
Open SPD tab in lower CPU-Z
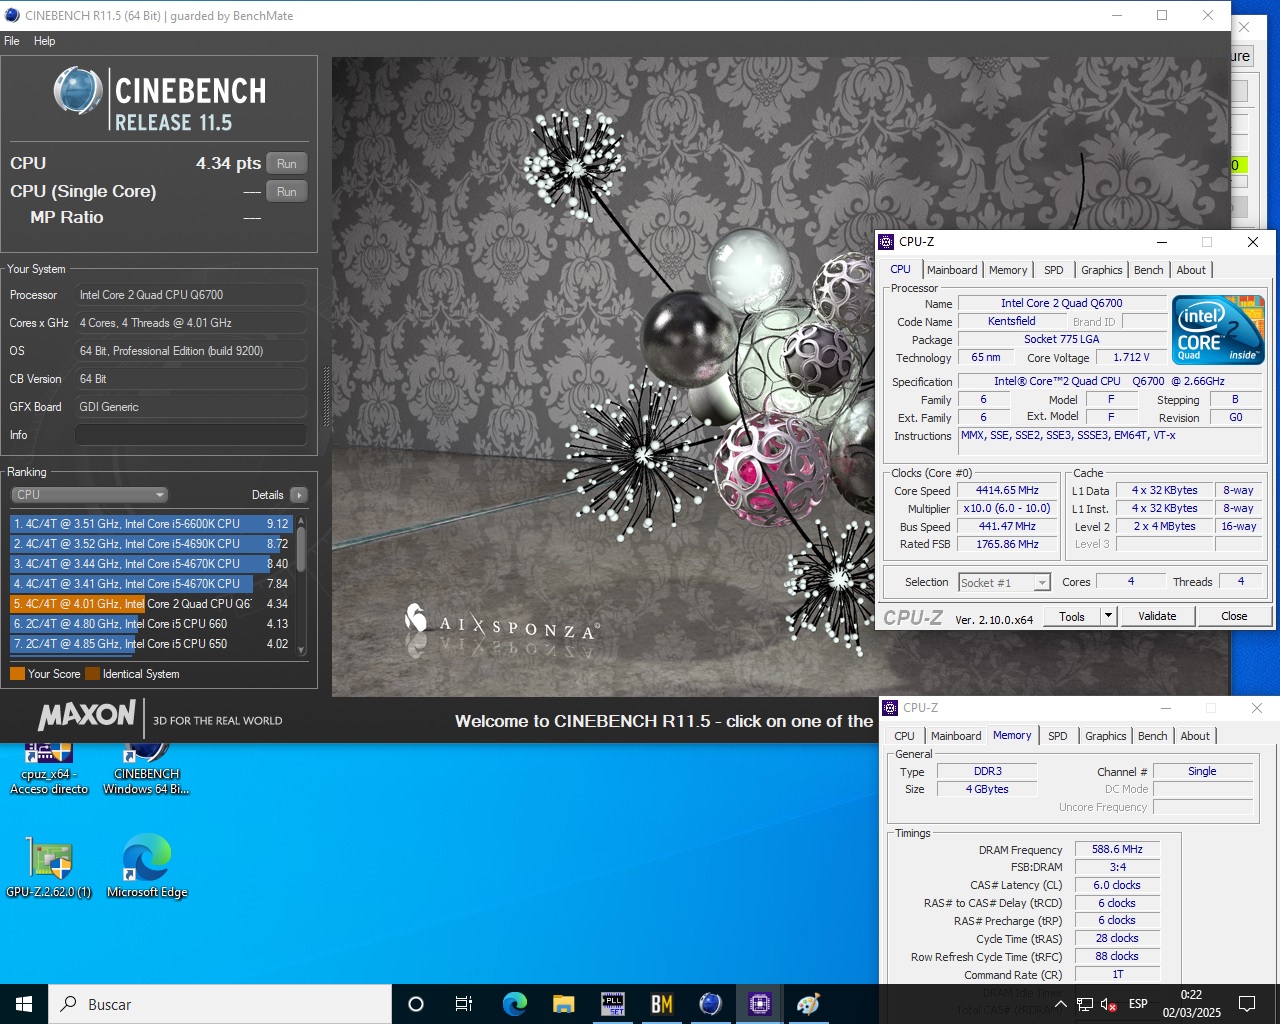click(x=1058, y=736)
